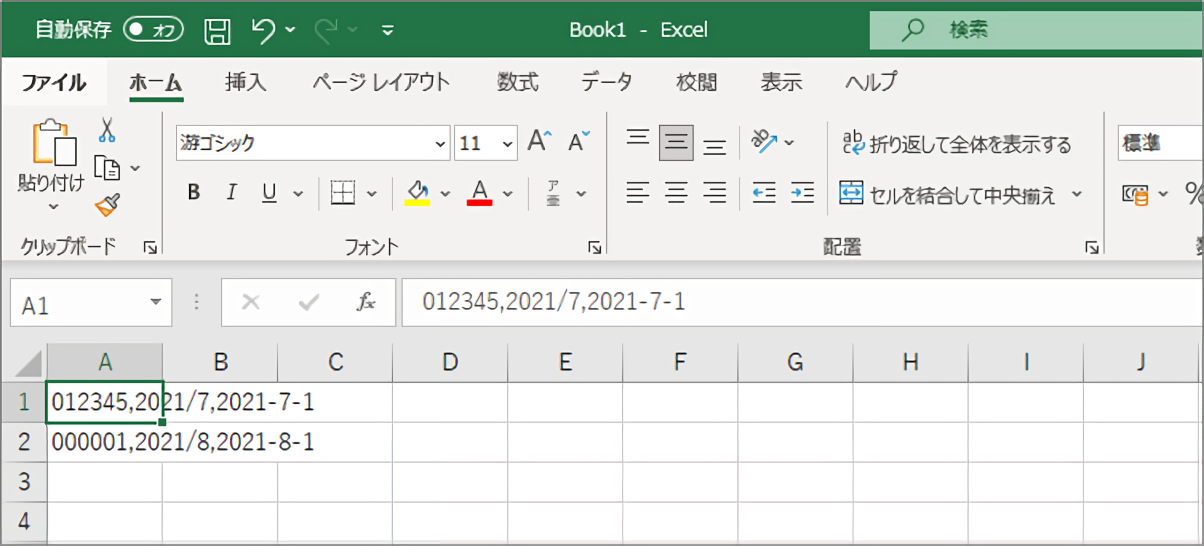This screenshot has height=546, width=1204.
Task: Click the formula bar Enter checkmark
Action: (309, 302)
